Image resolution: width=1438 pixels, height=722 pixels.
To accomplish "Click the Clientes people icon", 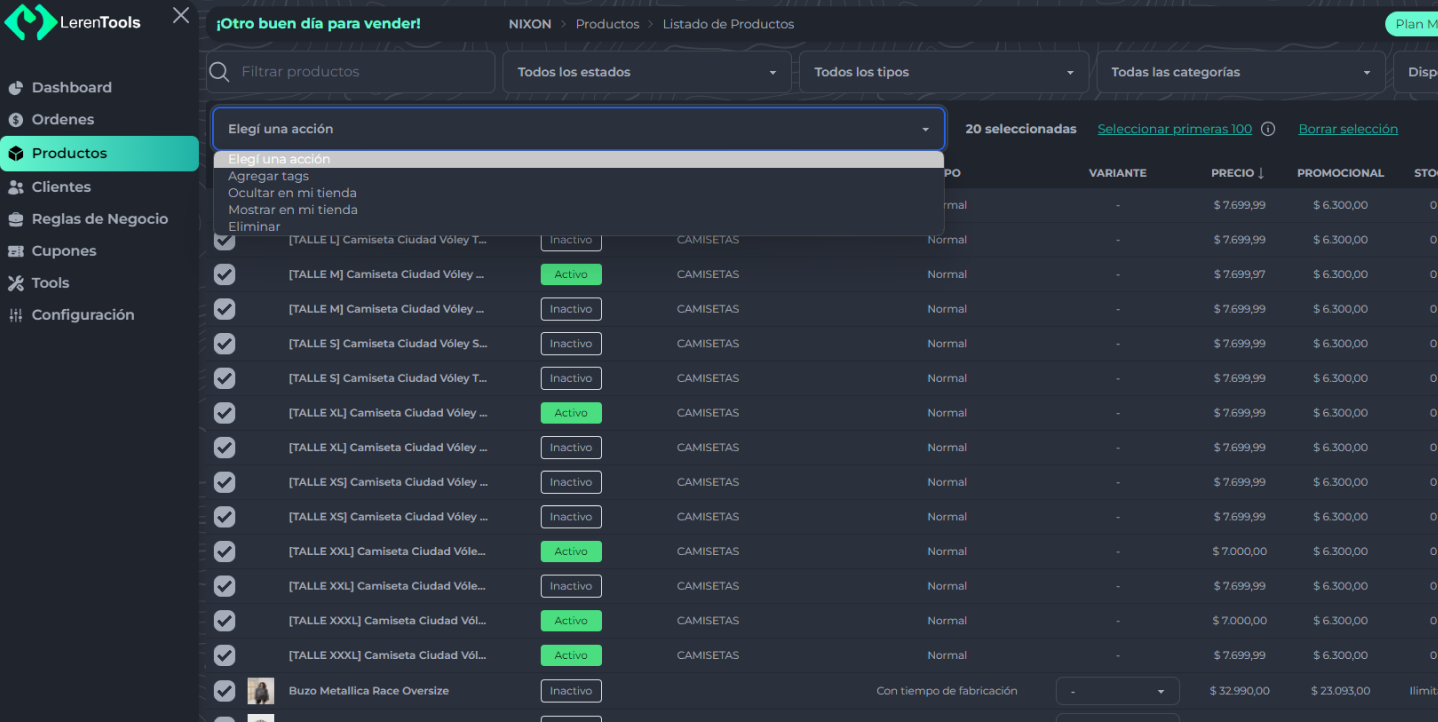I will click(x=16, y=187).
